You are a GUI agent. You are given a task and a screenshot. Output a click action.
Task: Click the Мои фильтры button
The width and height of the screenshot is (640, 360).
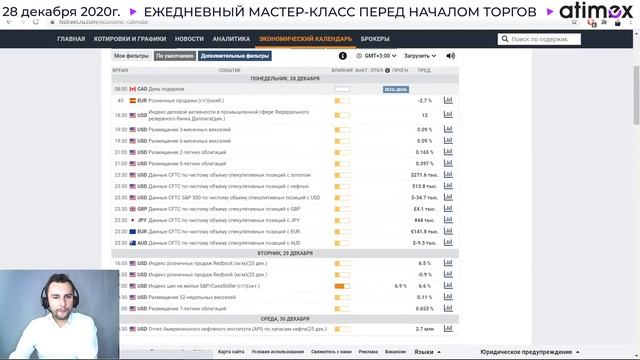131,56
